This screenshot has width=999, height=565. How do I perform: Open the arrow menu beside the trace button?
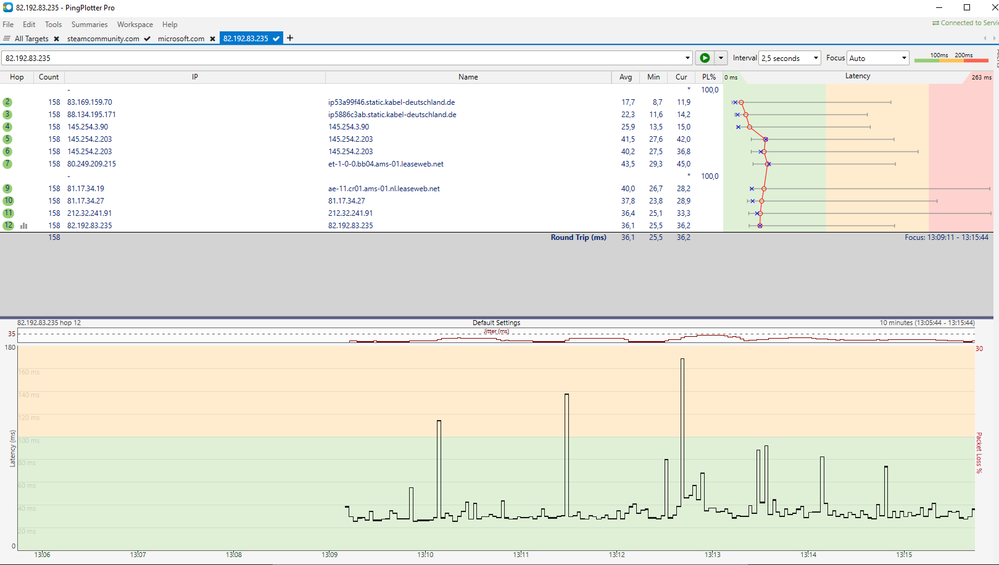[x=720, y=58]
